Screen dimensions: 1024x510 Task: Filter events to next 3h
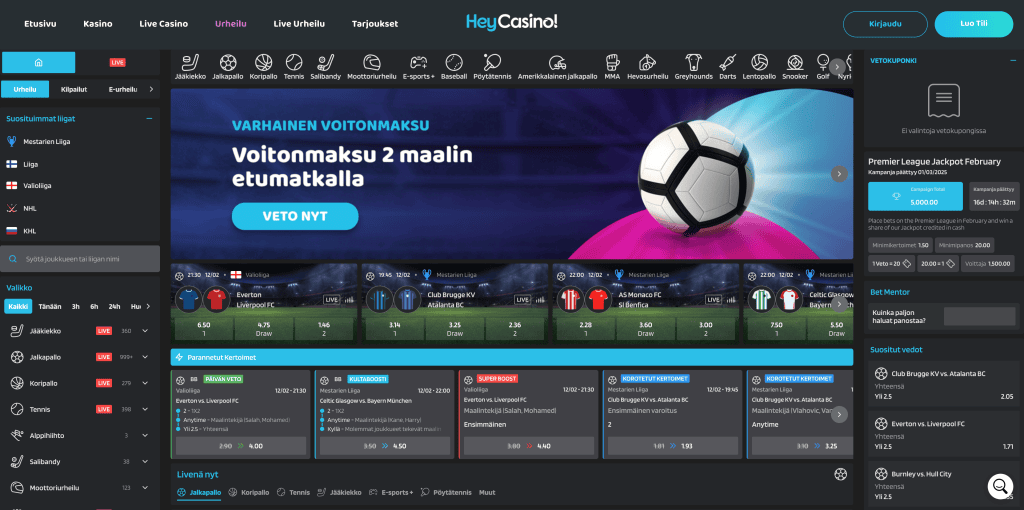pyautogui.click(x=76, y=306)
